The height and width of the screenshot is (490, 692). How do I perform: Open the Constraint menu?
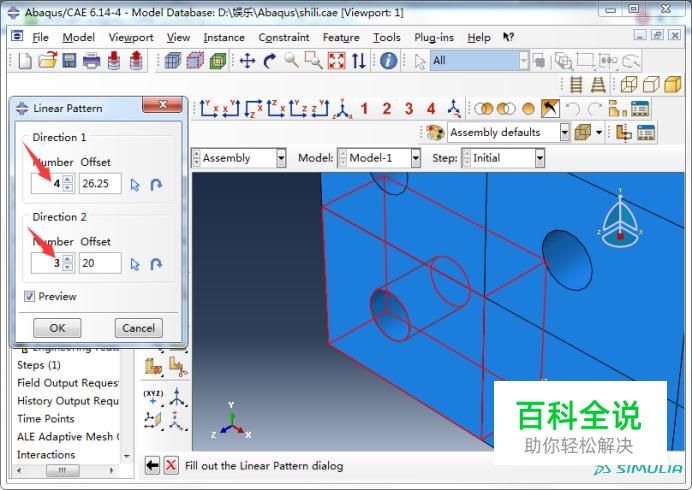[284, 38]
